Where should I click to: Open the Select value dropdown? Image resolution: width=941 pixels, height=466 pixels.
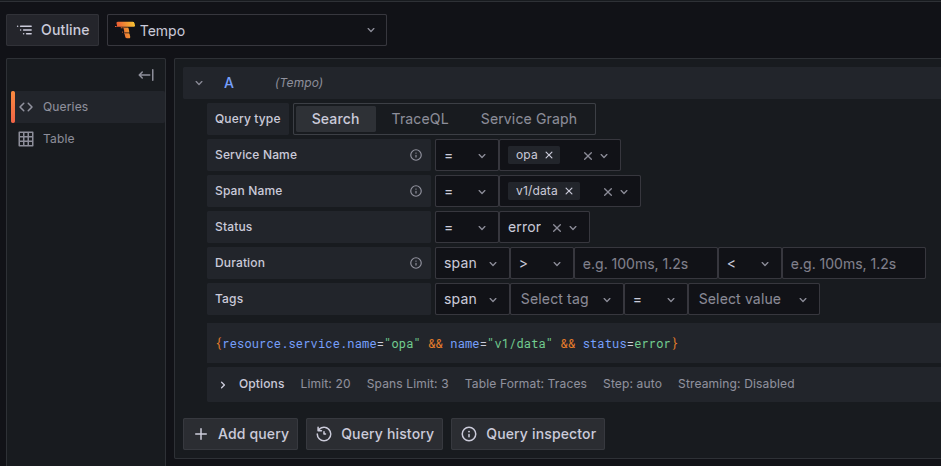click(x=754, y=299)
